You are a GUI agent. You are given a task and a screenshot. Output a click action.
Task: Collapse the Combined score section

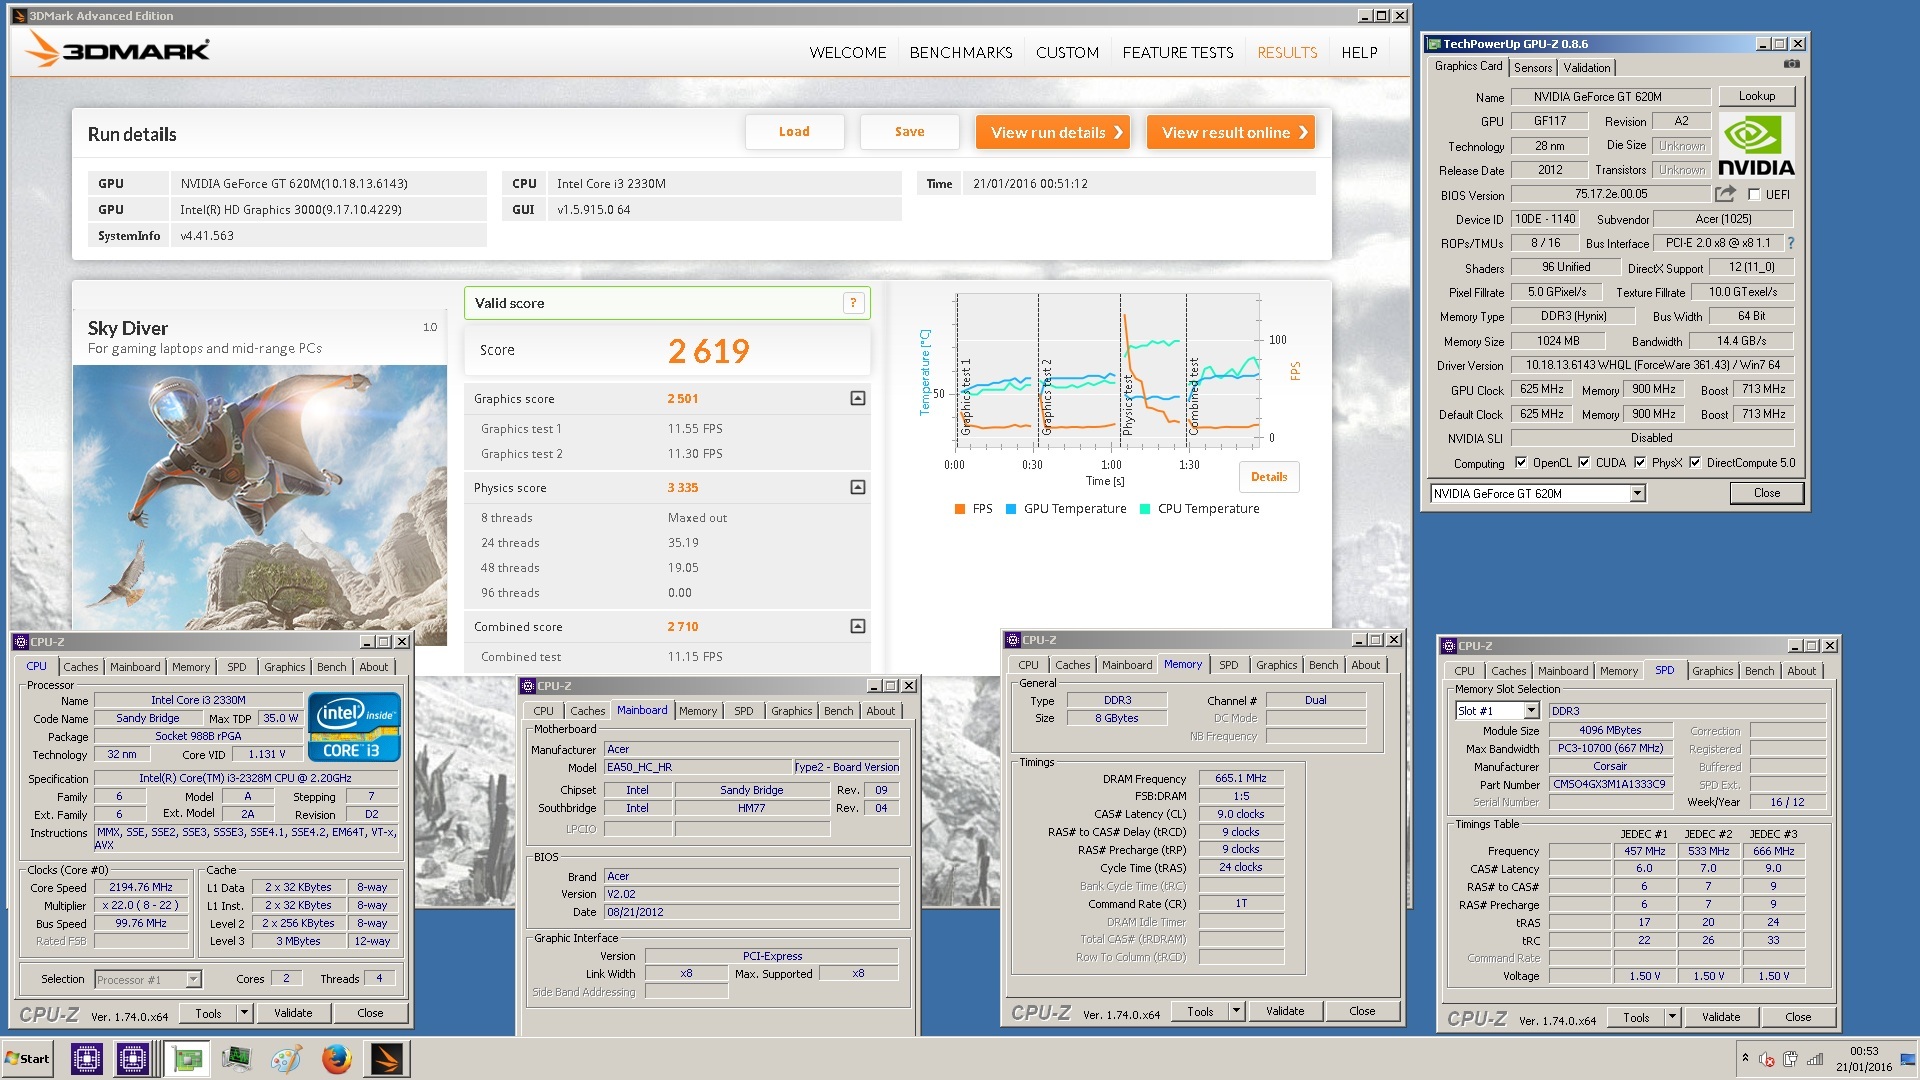click(857, 626)
